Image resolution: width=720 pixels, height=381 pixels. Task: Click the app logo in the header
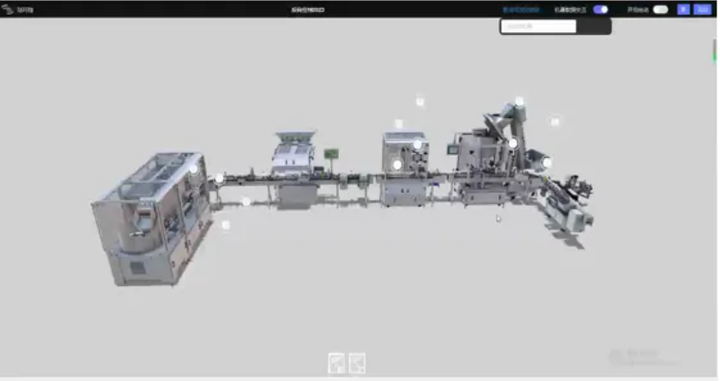tap(7, 9)
